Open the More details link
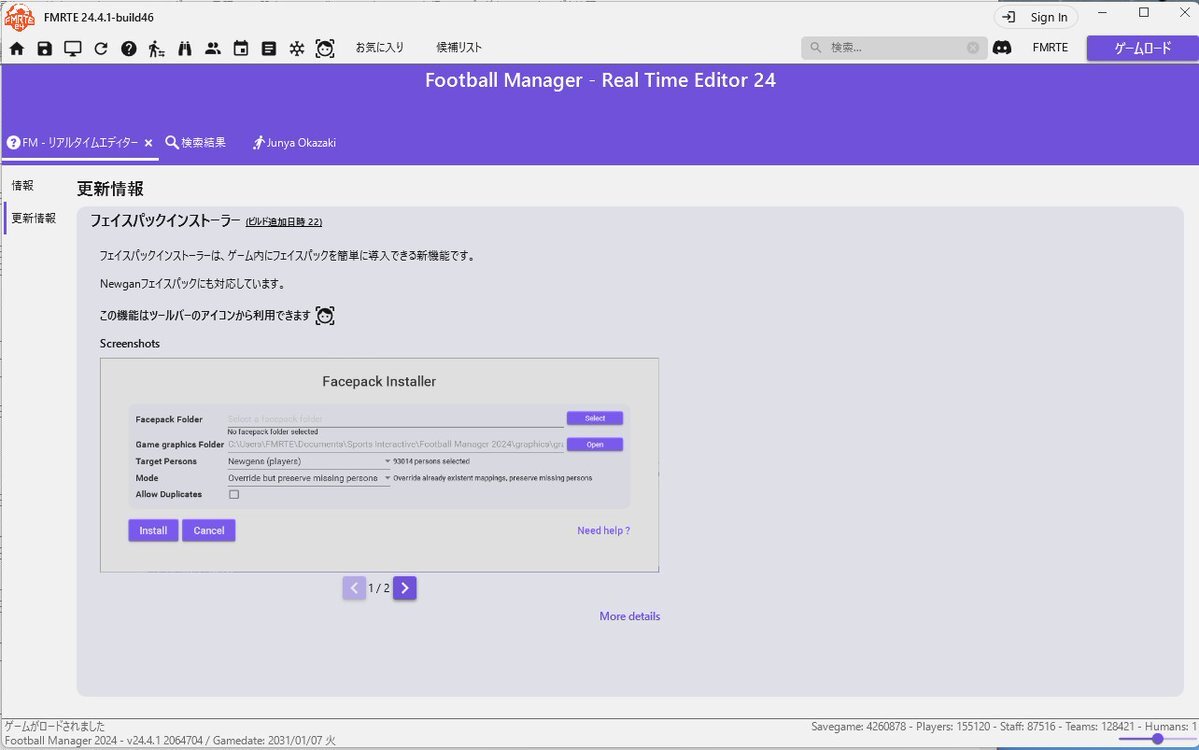Image resolution: width=1199 pixels, height=750 pixels. click(629, 616)
